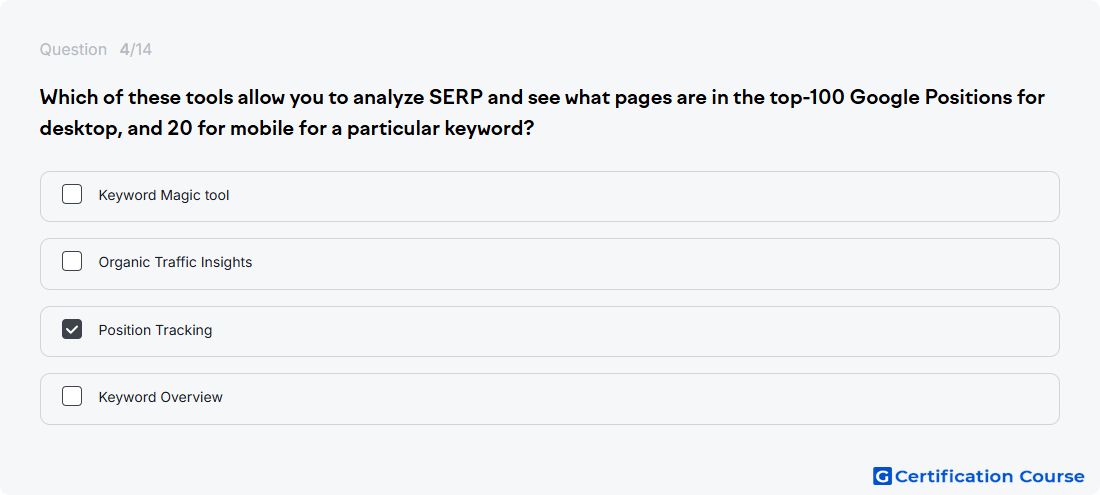Click blank area of Position Tracking card
This screenshot has width=1100, height=495.
(x=631, y=331)
